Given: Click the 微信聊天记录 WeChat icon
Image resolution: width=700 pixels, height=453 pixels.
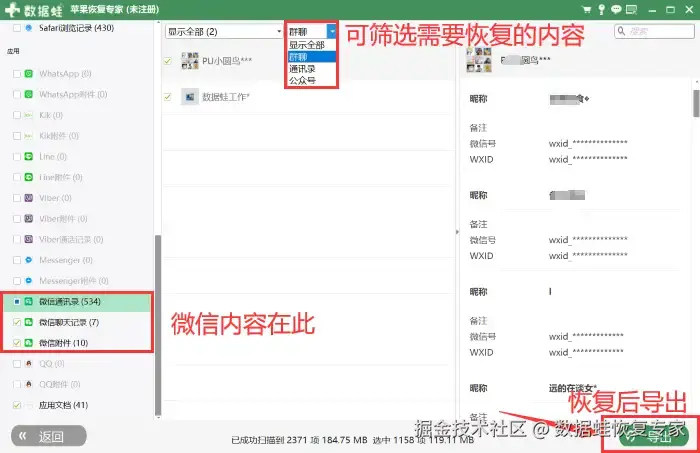Looking at the screenshot, I should (x=29, y=322).
